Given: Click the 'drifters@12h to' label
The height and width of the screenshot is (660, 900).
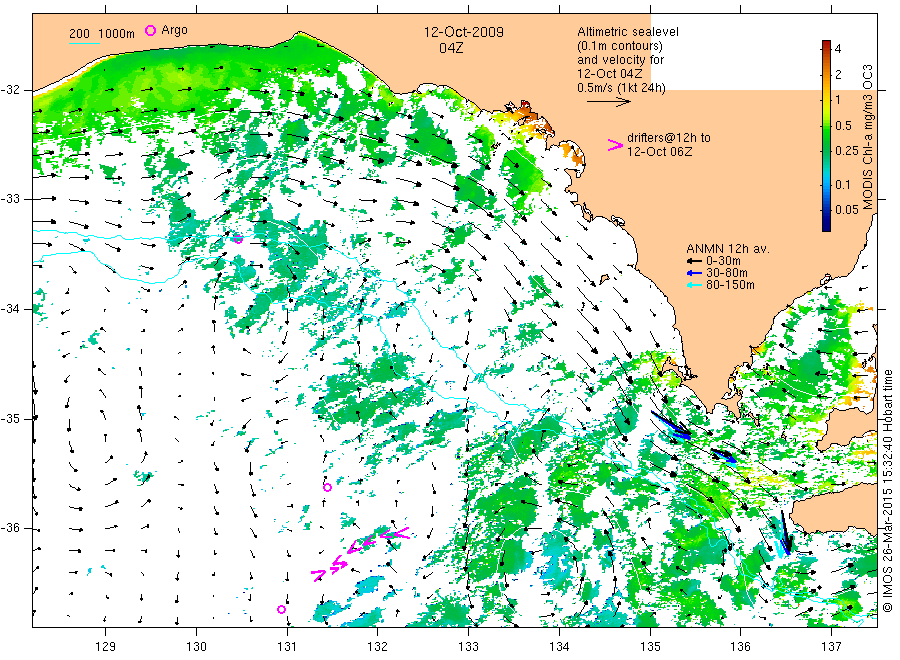Looking at the screenshot, I should pos(669,138).
